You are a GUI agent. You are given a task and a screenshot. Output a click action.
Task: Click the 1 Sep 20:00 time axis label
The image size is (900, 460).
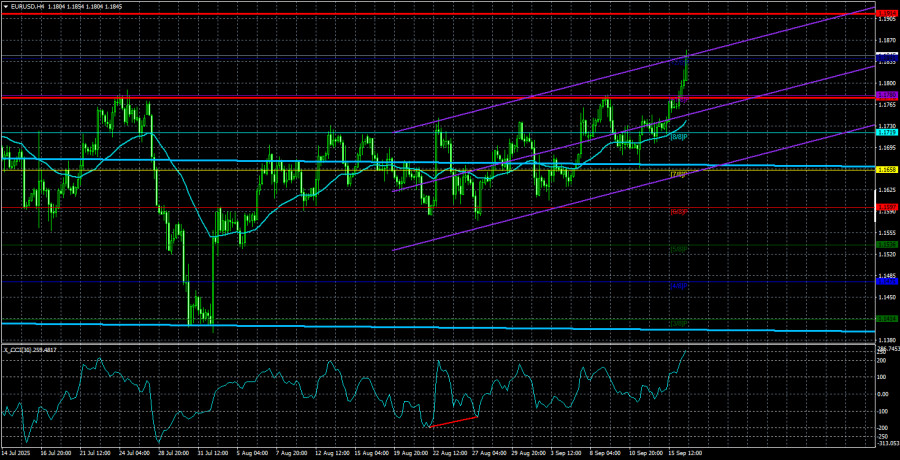click(x=561, y=453)
